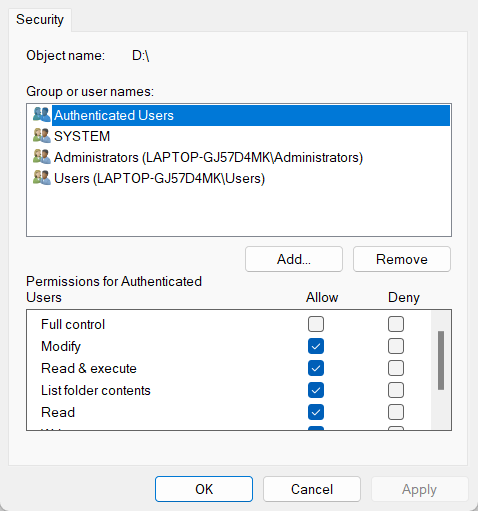Uncheck Allow for List folder contents
This screenshot has height=511, width=478.
coord(316,390)
